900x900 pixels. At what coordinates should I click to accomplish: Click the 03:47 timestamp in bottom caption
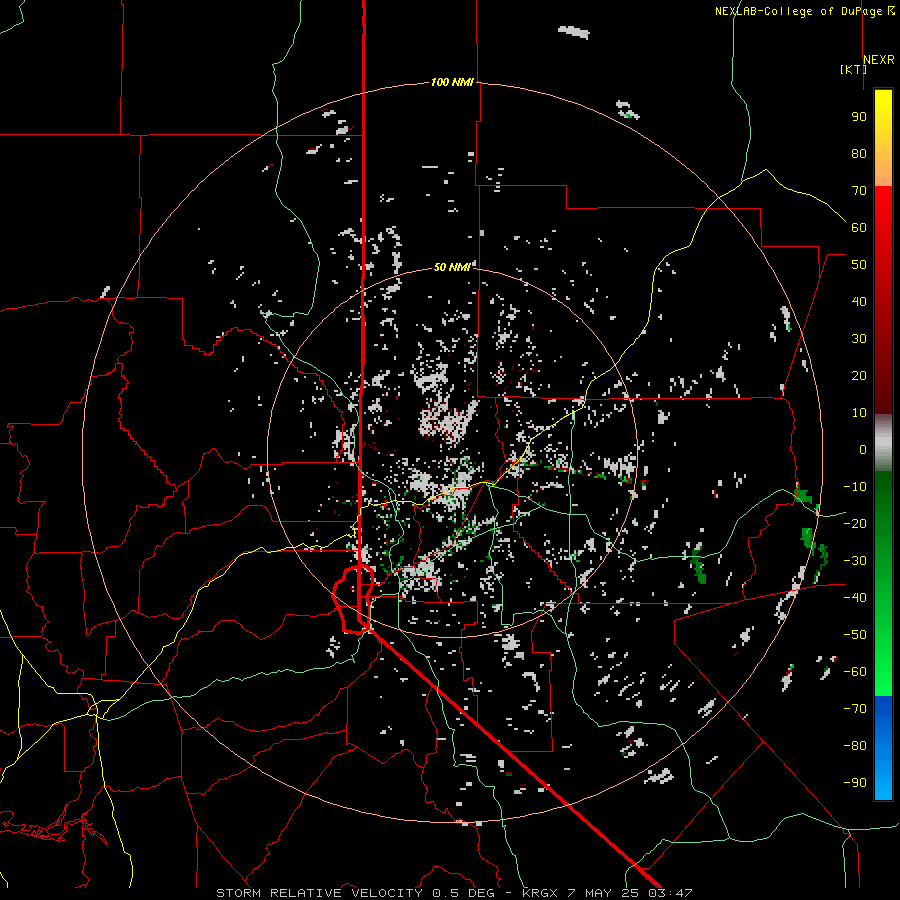pos(670,893)
